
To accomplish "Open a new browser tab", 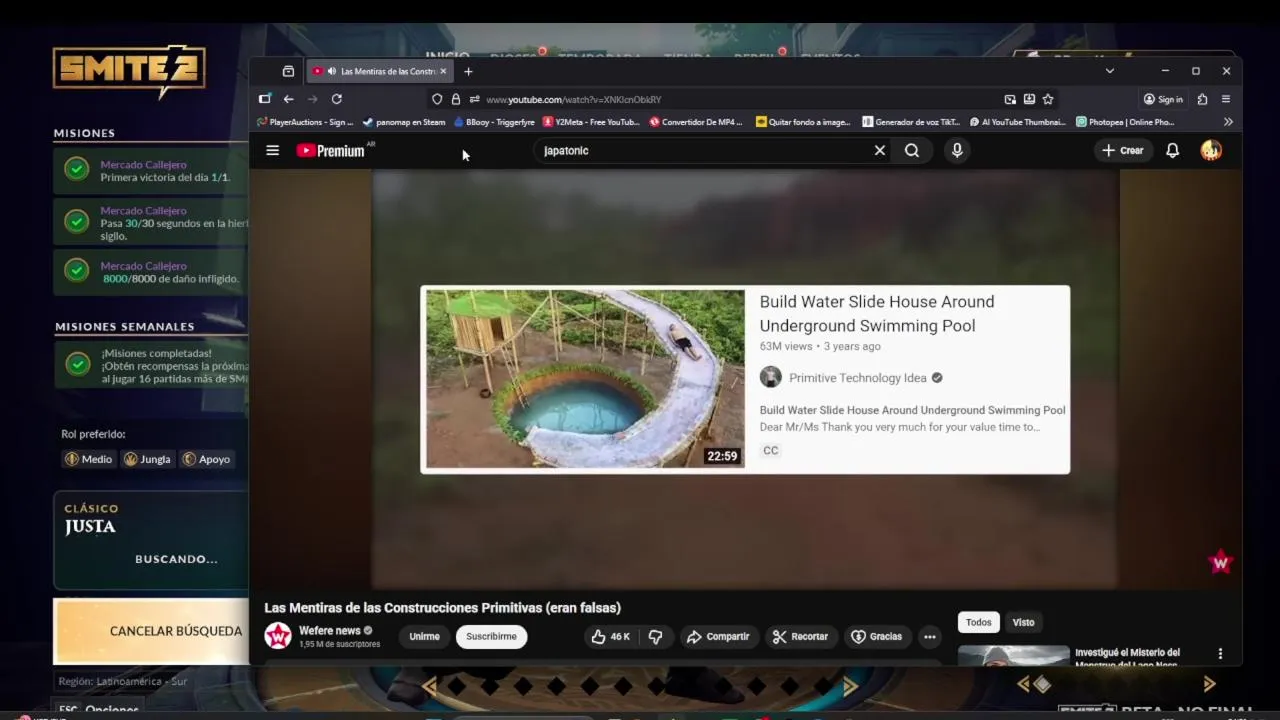I will point(468,71).
